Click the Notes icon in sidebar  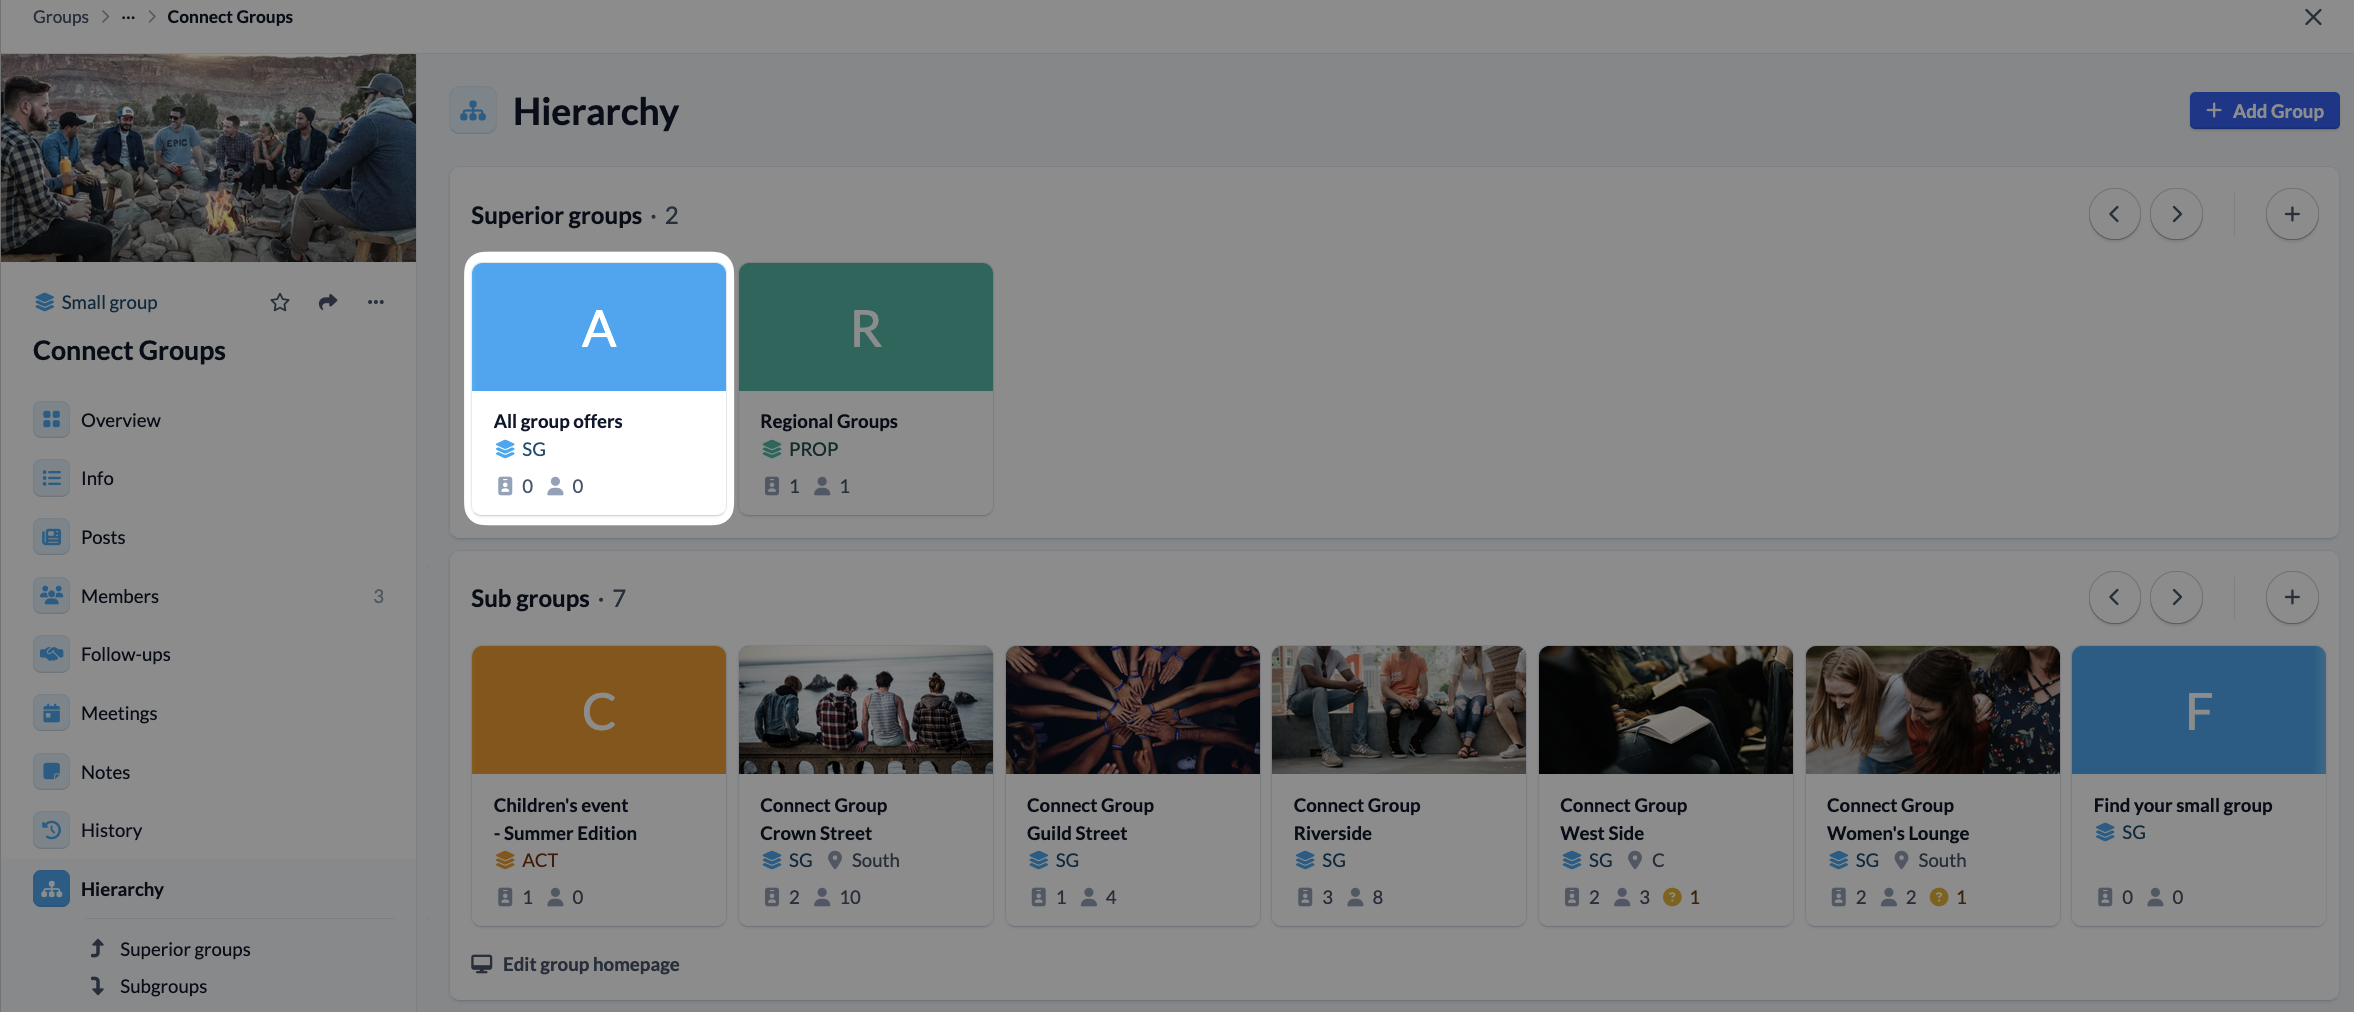(x=52, y=772)
